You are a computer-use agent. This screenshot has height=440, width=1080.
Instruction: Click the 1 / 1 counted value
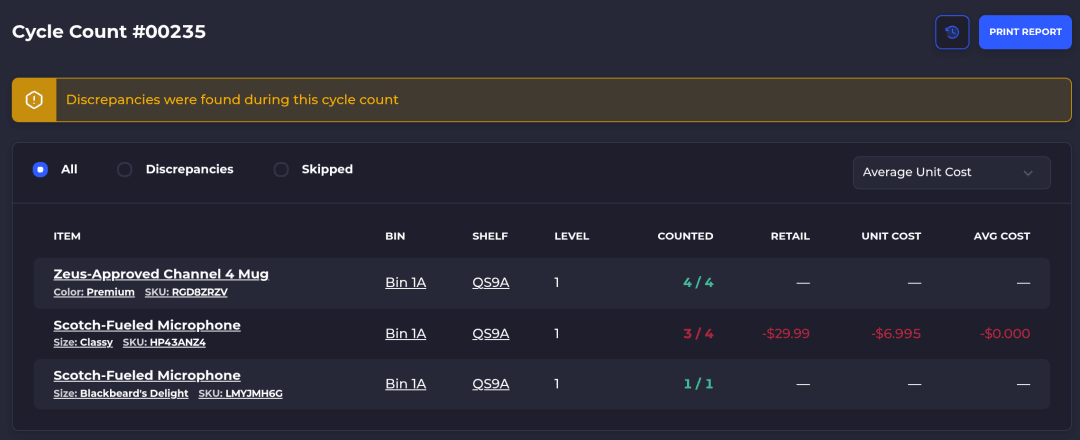click(698, 384)
